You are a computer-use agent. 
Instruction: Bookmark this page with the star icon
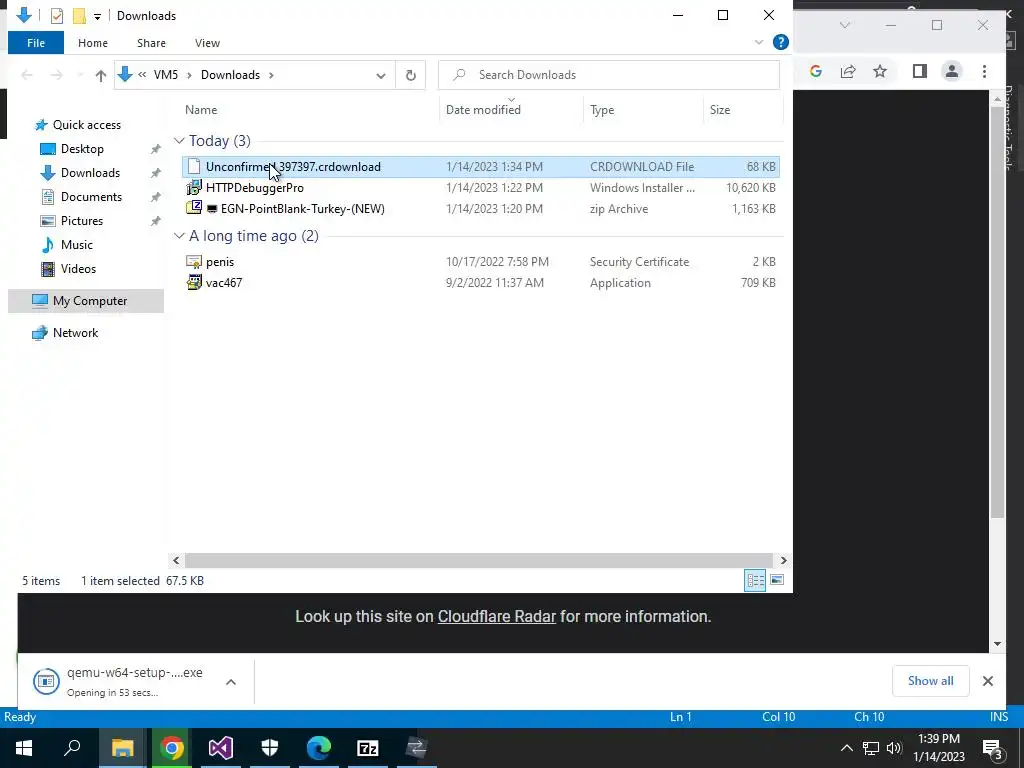[x=880, y=71]
